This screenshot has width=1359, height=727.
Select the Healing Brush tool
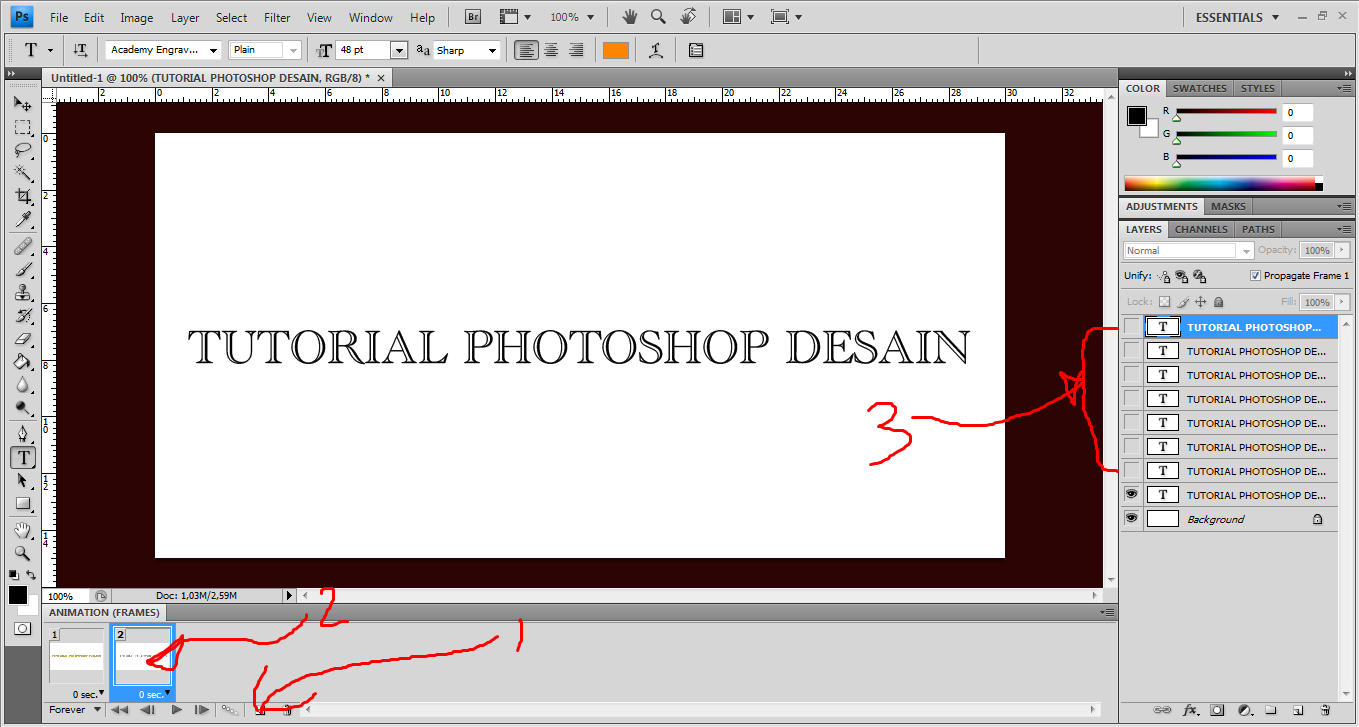[x=22, y=246]
